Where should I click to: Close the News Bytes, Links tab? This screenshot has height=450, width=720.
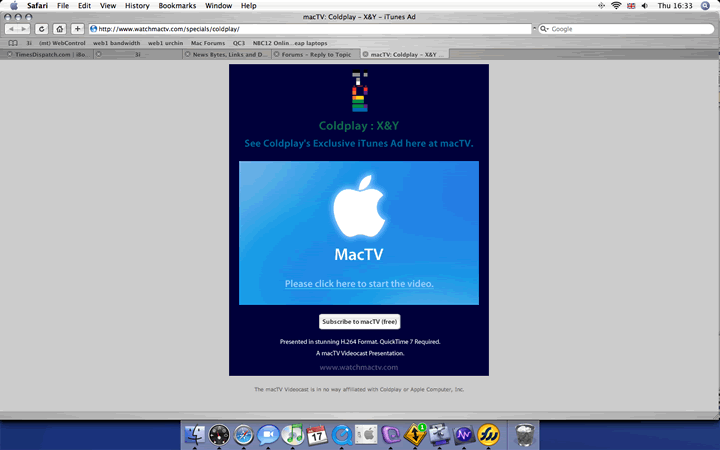(187, 54)
